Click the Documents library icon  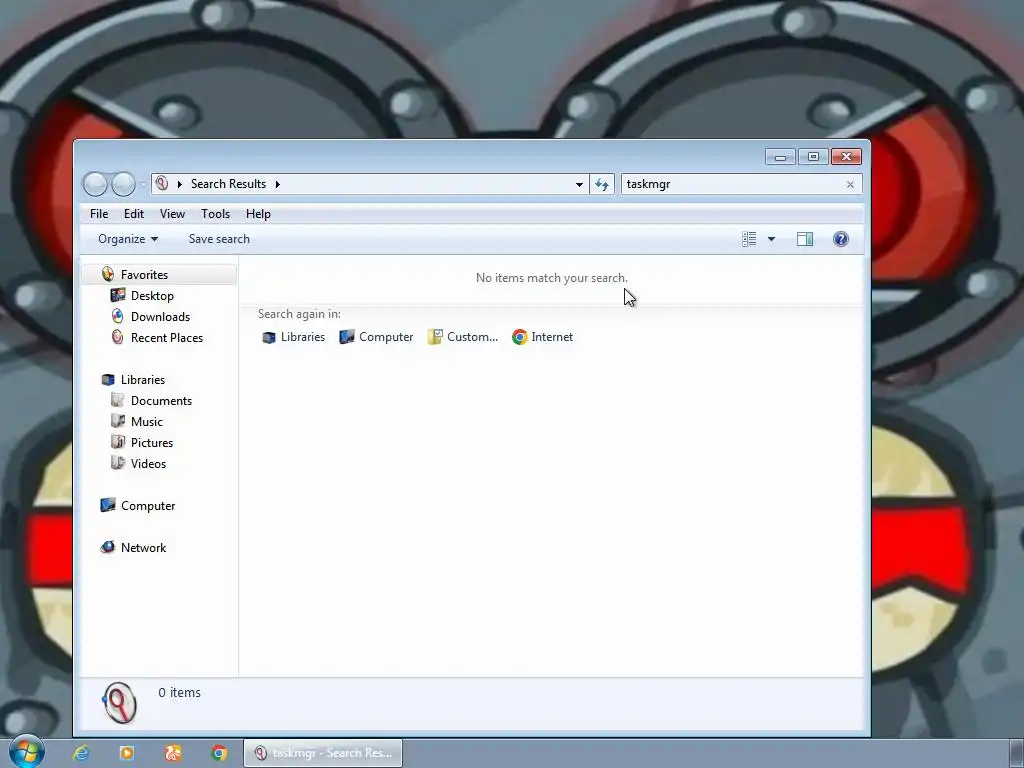pos(118,400)
